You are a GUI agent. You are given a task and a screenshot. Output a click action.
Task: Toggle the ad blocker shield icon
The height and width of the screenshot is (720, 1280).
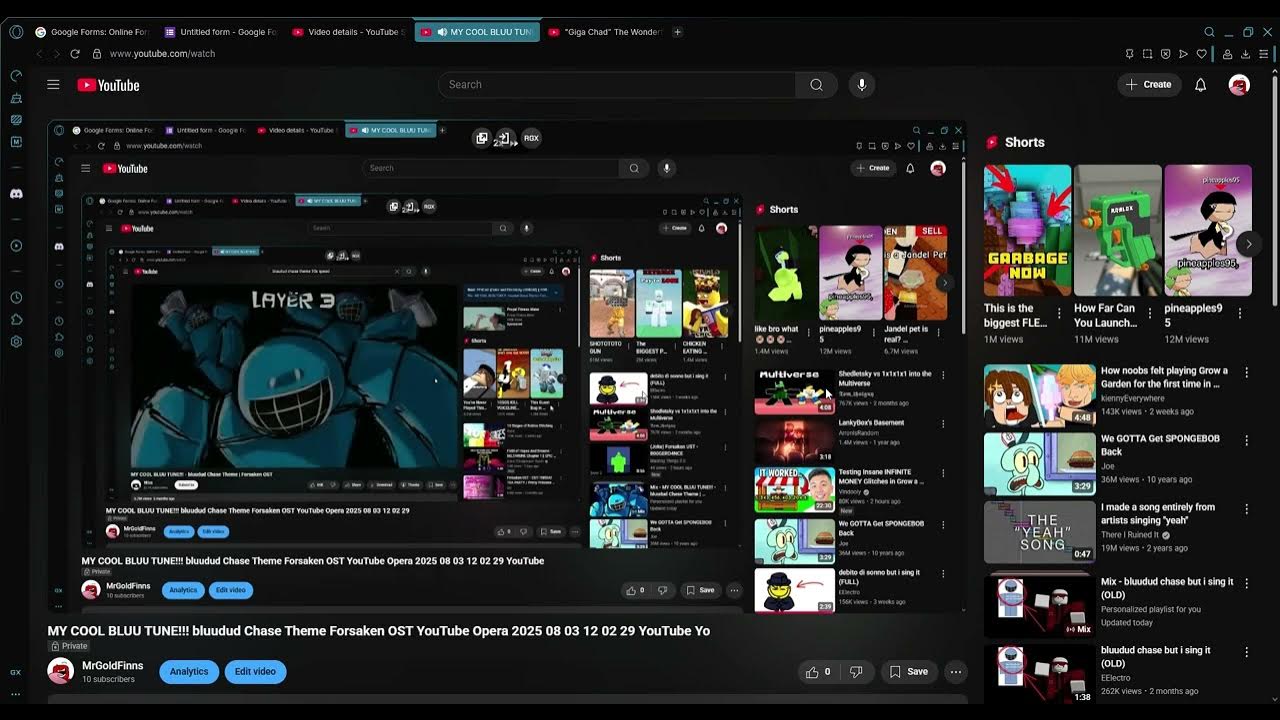(1165, 54)
